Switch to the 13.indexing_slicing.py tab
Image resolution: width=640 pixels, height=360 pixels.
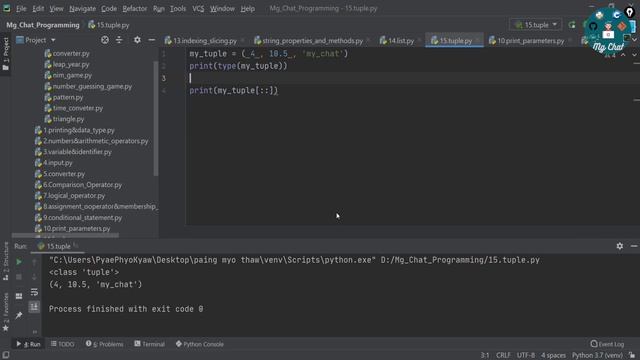click(201, 40)
